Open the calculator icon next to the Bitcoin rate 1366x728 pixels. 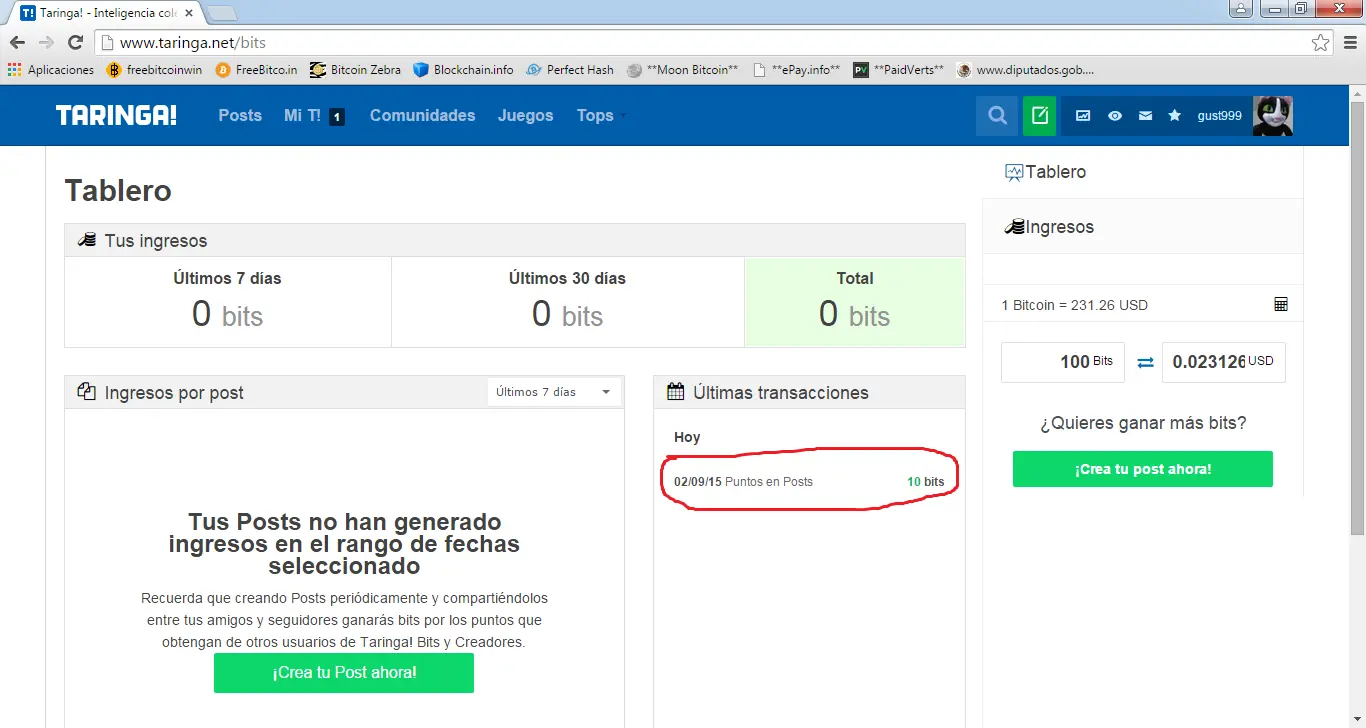tap(1281, 305)
